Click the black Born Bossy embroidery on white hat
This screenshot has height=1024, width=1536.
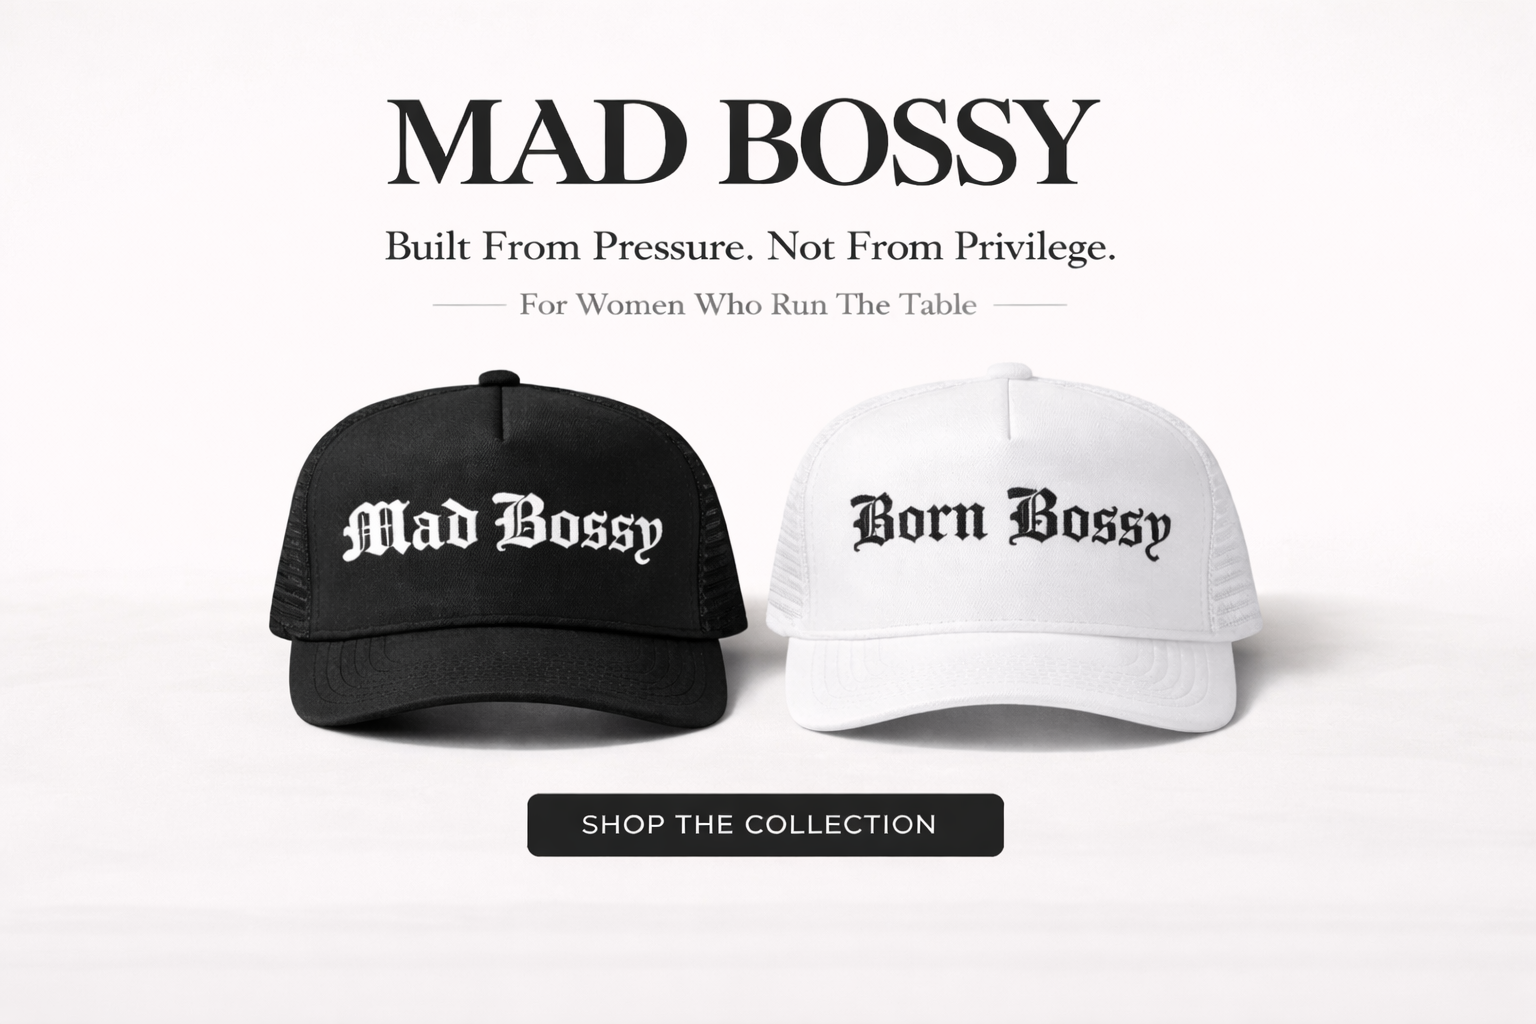pyautogui.click(x=1010, y=521)
